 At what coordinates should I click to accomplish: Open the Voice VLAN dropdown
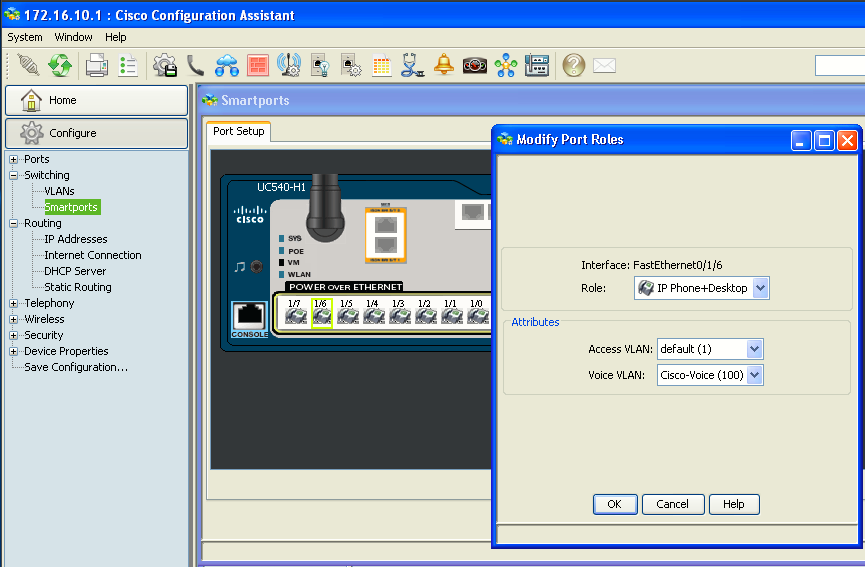710,375
